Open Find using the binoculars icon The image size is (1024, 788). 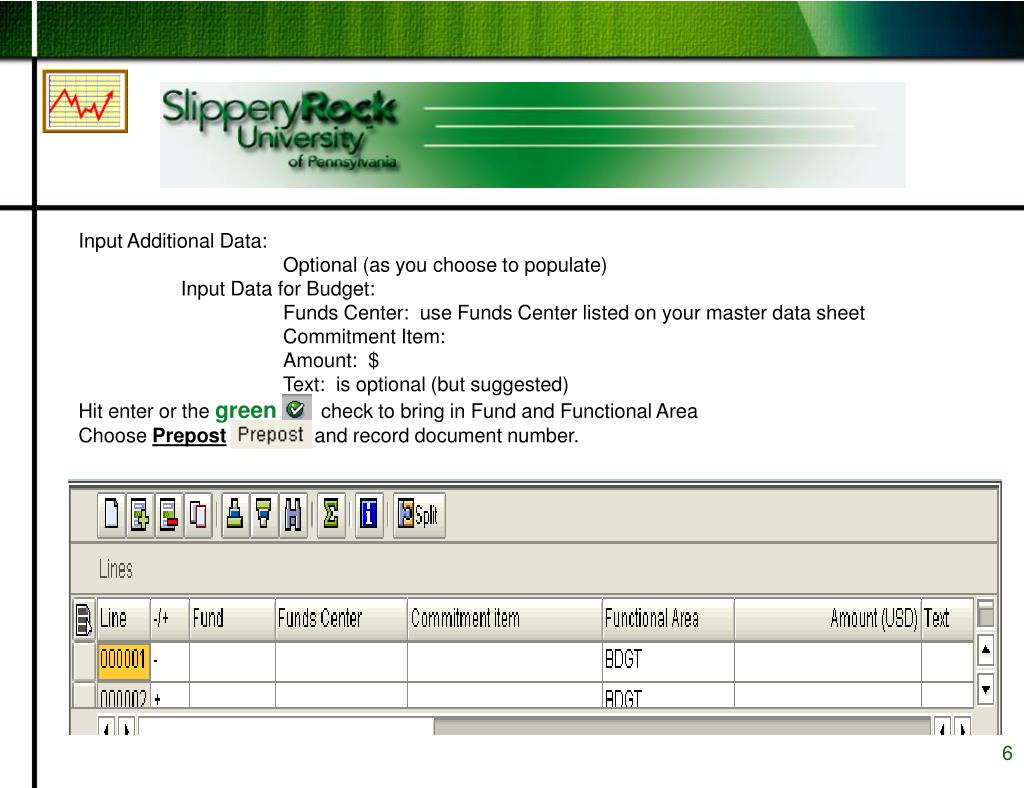(x=293, y=515)
